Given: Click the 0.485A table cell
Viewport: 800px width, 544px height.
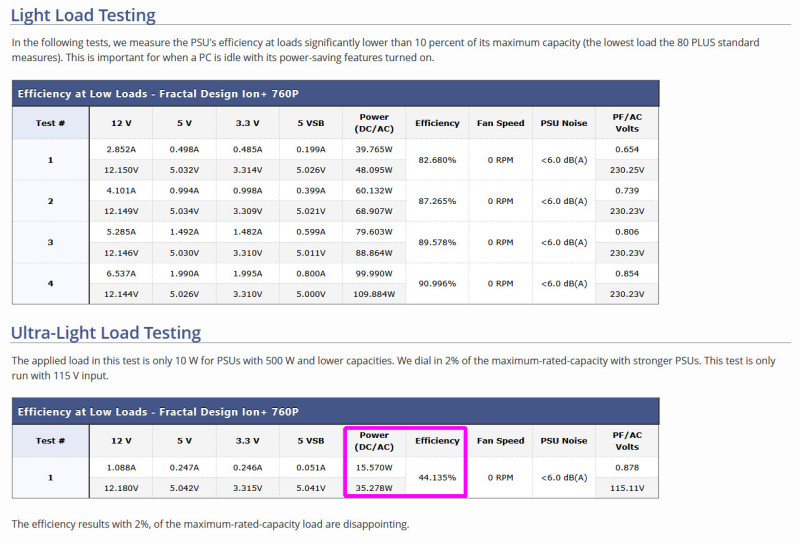Looking at the screenshot, I should click(247, 150).
